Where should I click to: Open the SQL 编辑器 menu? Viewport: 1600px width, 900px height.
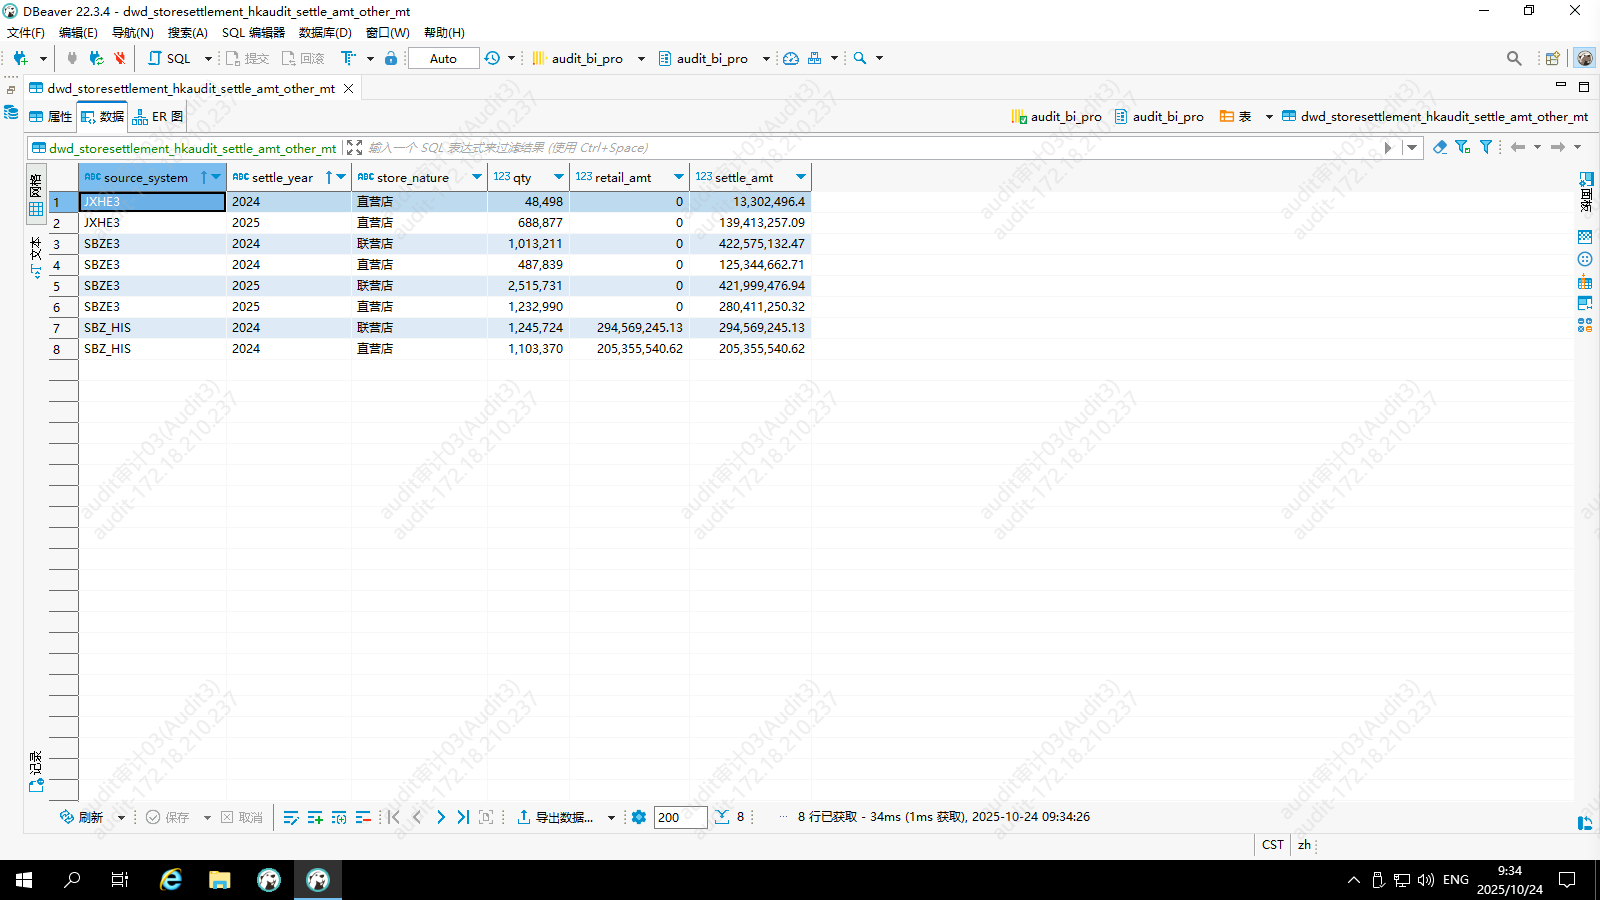[253, 33]
